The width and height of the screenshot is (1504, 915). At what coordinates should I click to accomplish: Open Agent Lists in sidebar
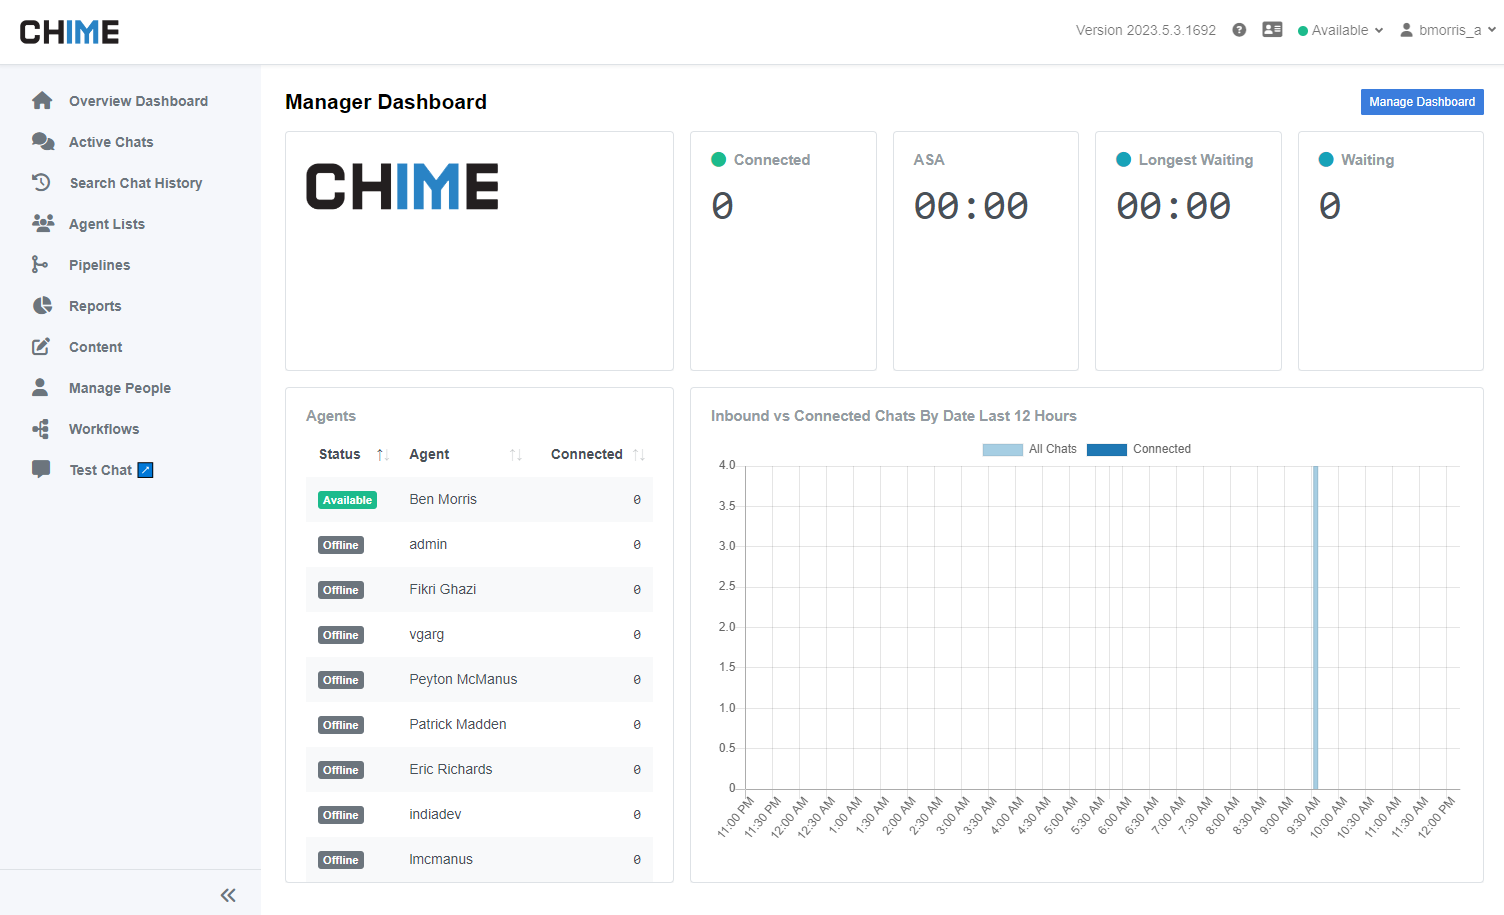pyautogui.click(x=106, y=224)
